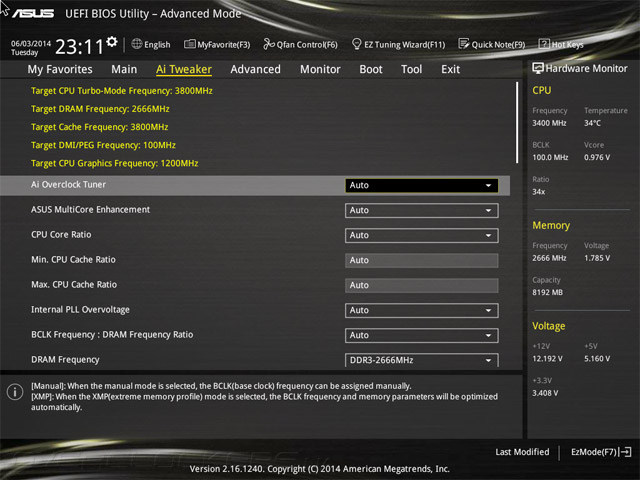Click the Hot Keys question mark icon
Screen dimensions: 640x480
coord(544,44)
